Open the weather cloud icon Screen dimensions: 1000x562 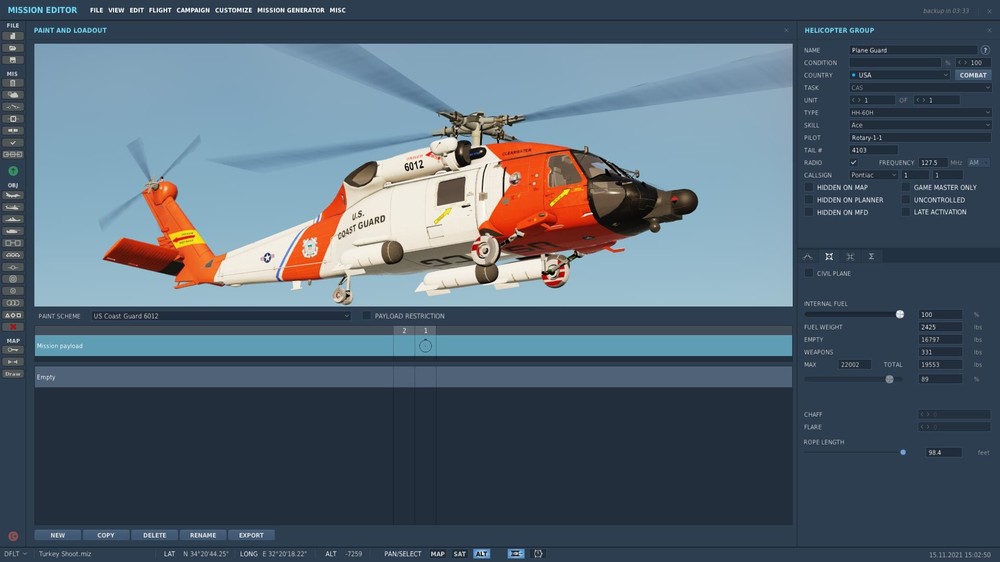[x=13, y=95]
